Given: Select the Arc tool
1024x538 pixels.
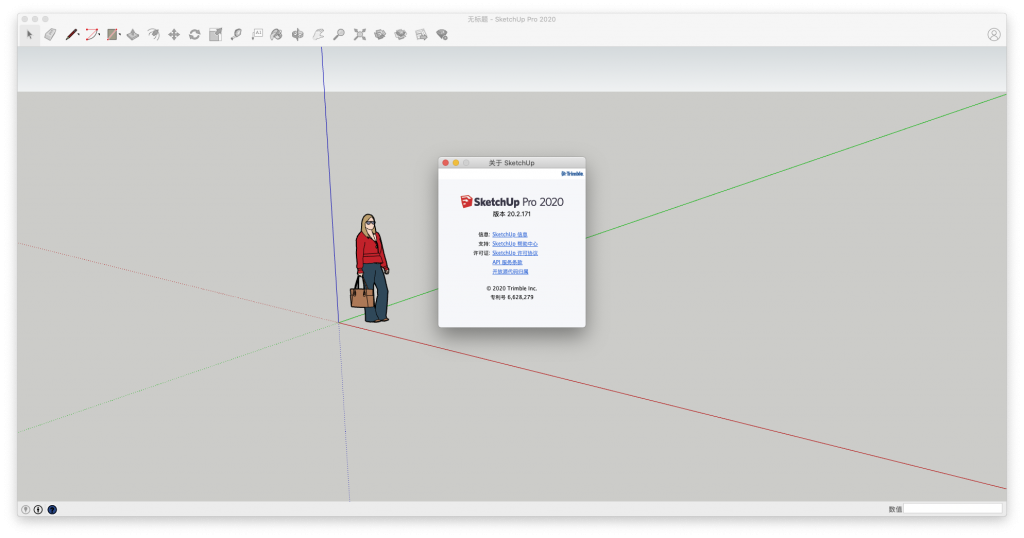Looking at the screenshot, I should pyautogui.click(x=91, y=35).
